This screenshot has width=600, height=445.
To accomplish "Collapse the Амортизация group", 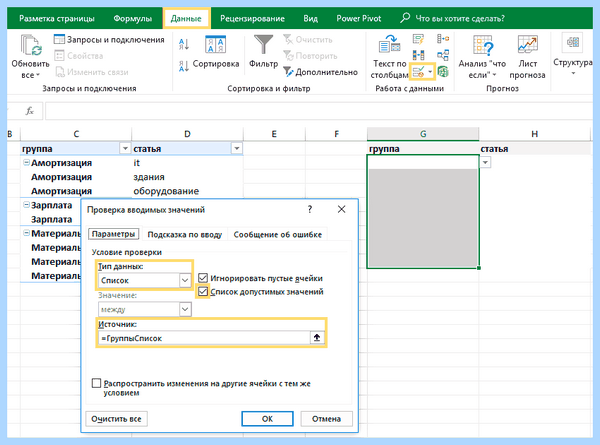I will tap(26, 163).
